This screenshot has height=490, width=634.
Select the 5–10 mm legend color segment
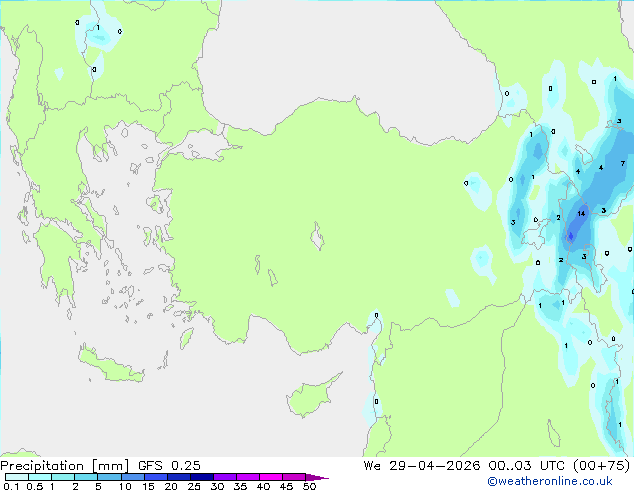(109, 477)
